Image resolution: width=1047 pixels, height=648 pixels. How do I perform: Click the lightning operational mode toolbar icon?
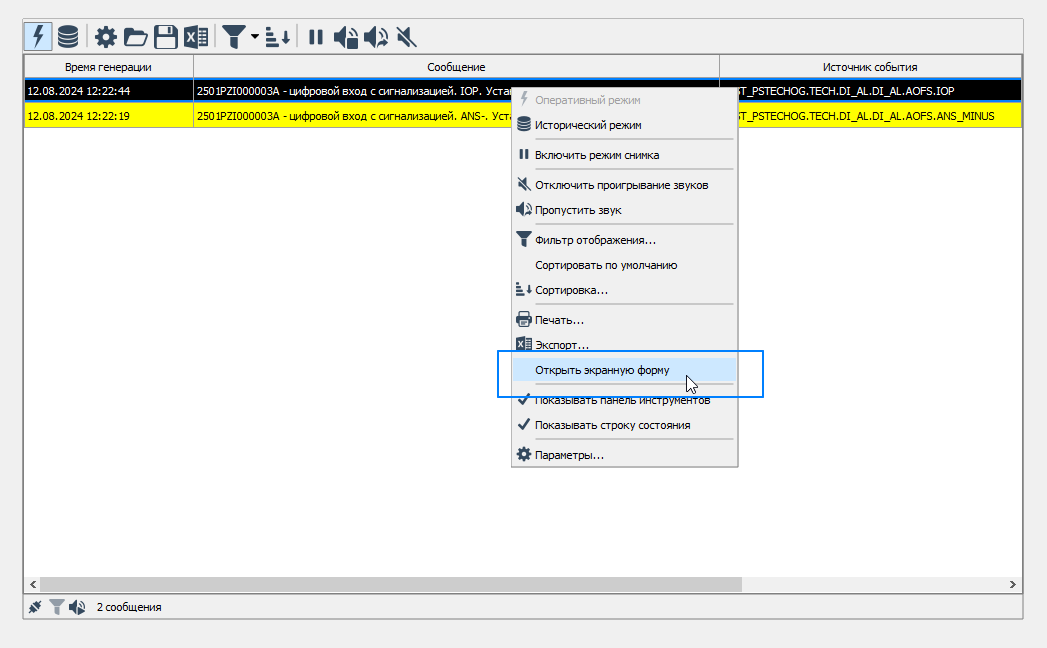[39, 37]
